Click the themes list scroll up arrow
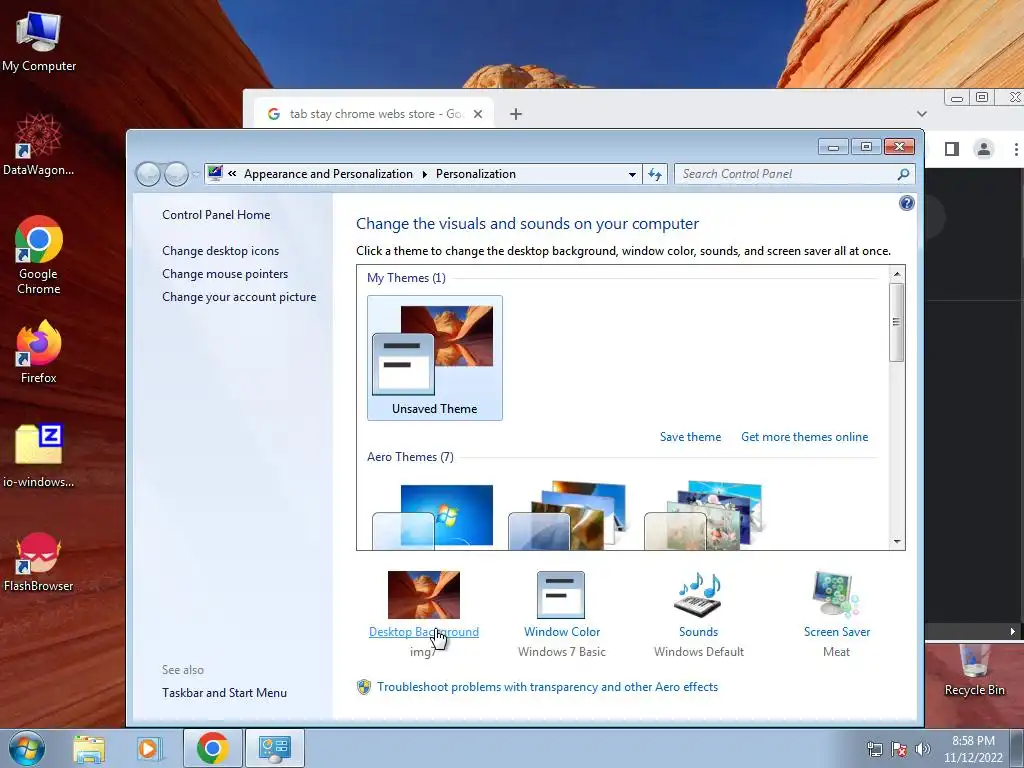This screenshot has width=1024, height=768. [x=897, y=274]
